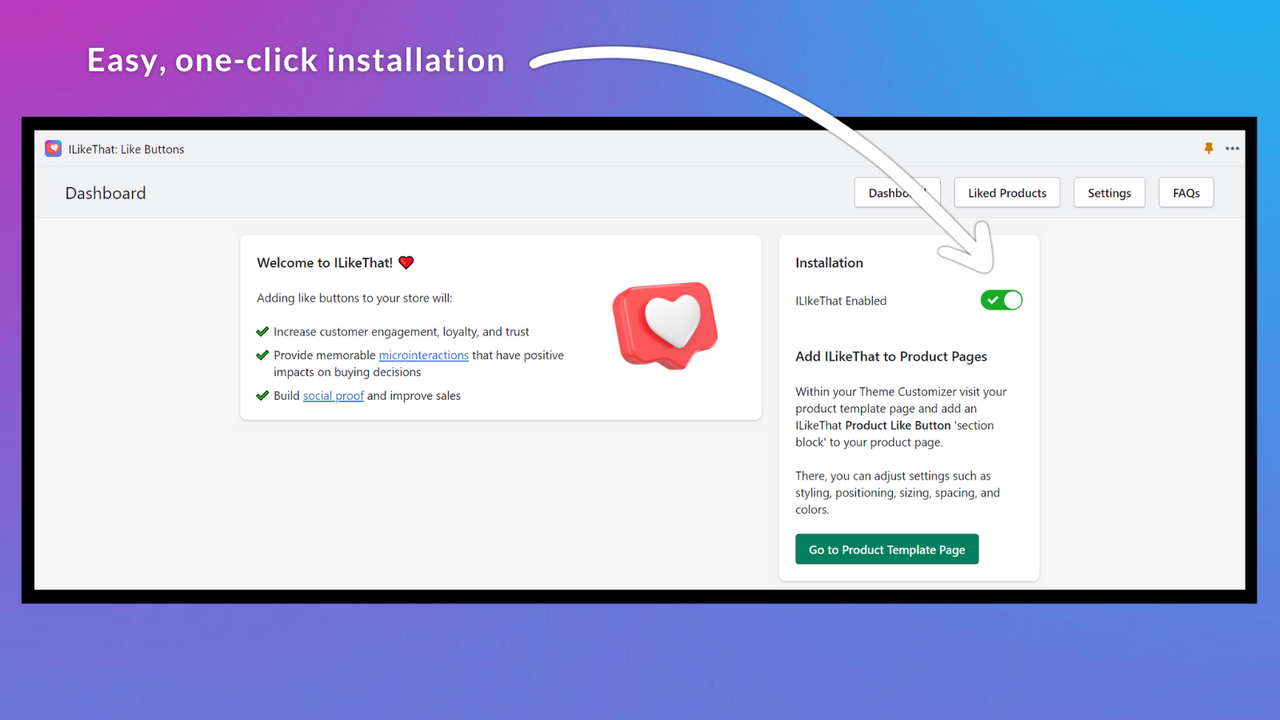Click checkmark beside 'Increase customer engagement'
This screenshot has width=1280, height=720.
point(262,331)
